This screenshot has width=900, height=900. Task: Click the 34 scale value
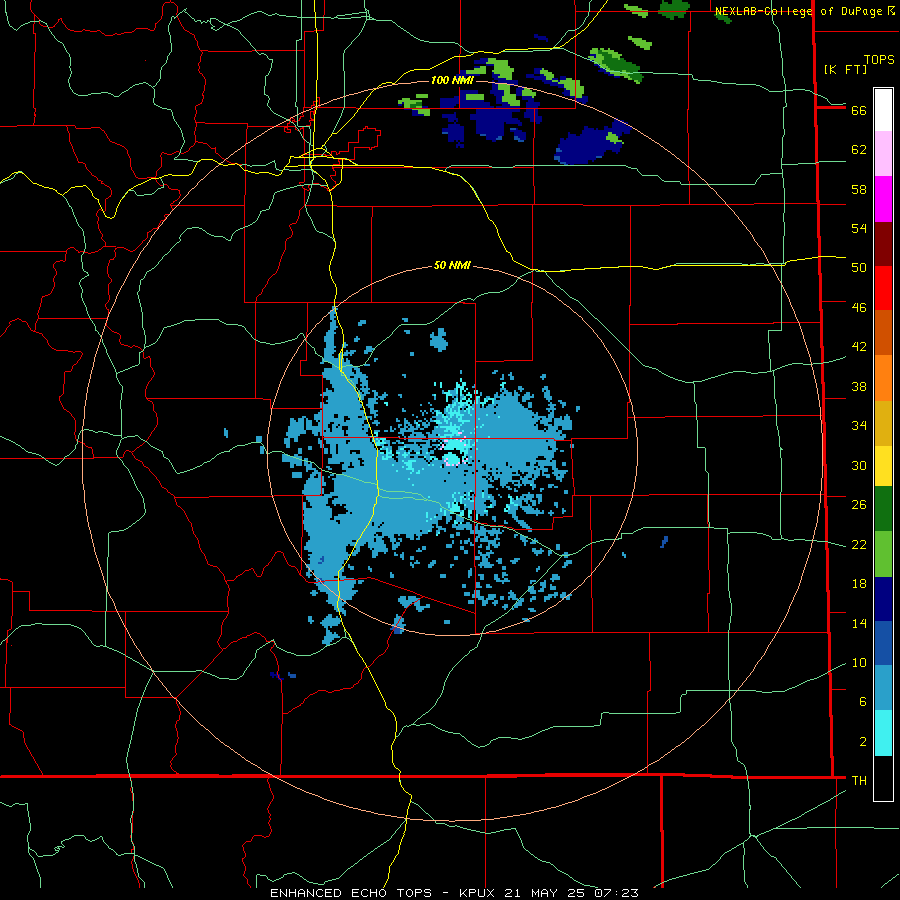pyautogui.click(x=859, y=426)
